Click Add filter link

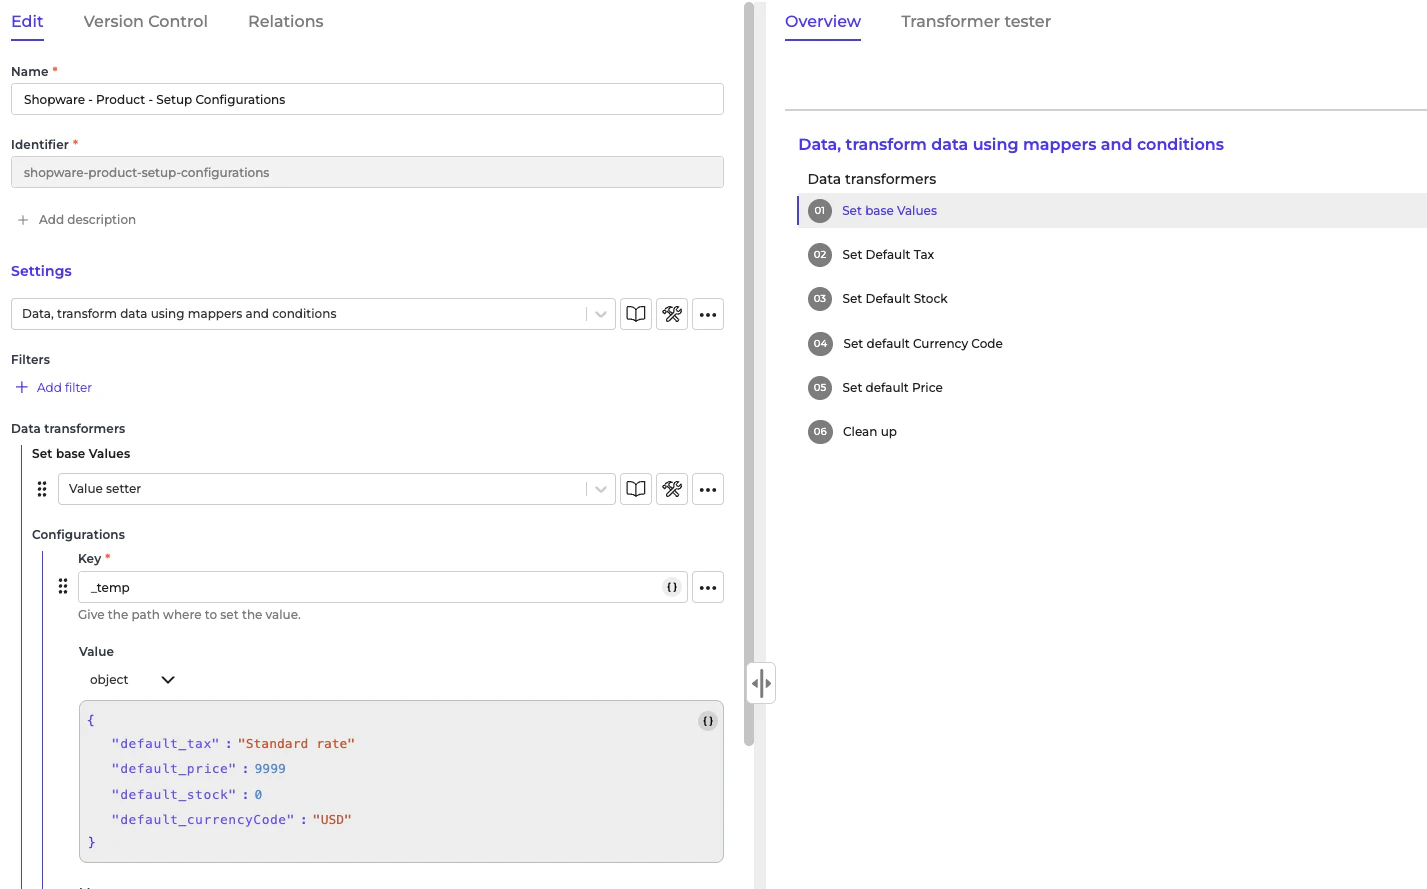54,388
